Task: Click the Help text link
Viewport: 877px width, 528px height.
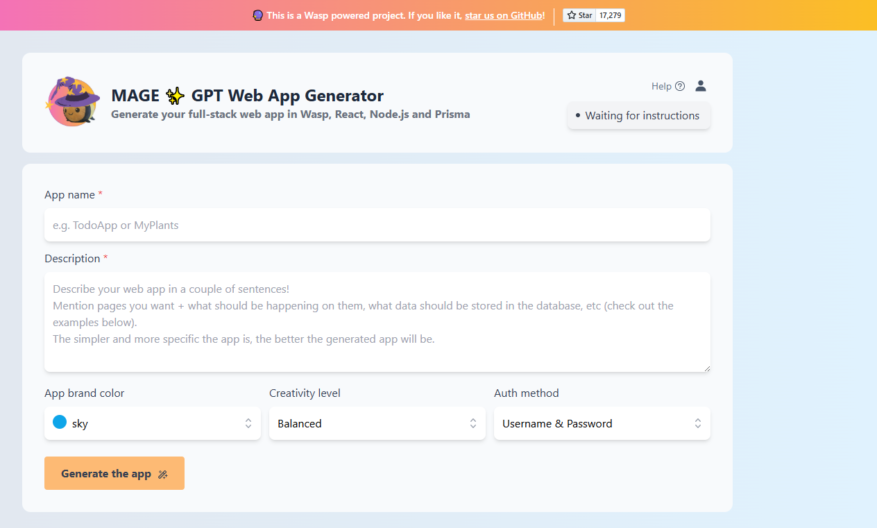Action: 661,86
